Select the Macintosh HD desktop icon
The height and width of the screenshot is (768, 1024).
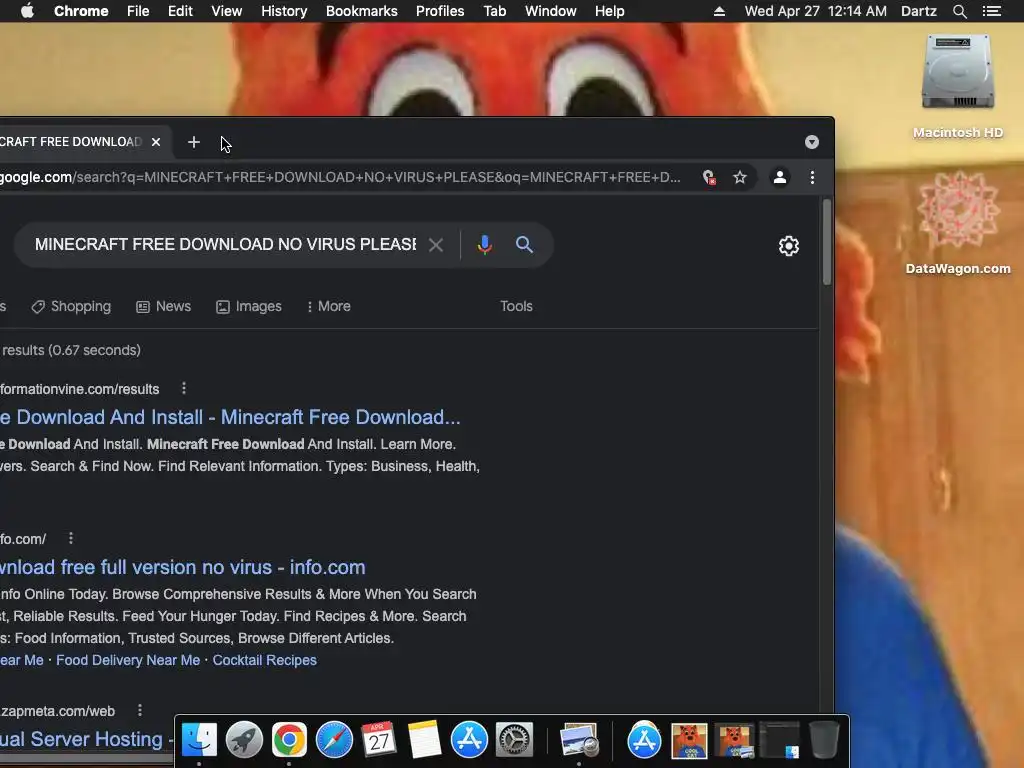957,85
